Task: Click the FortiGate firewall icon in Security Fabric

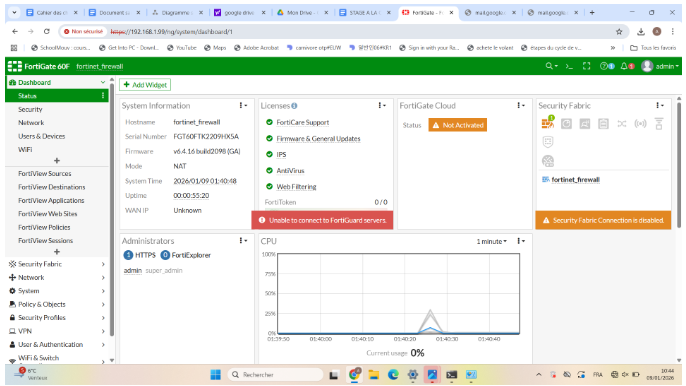Action: point(548,123)
